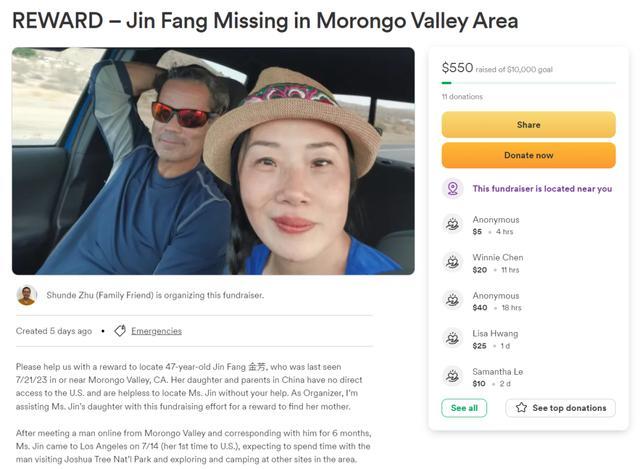Click the 'This fundraiser is located near you' notice
Viewport: 640px width, 469px height.
(541, 188)
